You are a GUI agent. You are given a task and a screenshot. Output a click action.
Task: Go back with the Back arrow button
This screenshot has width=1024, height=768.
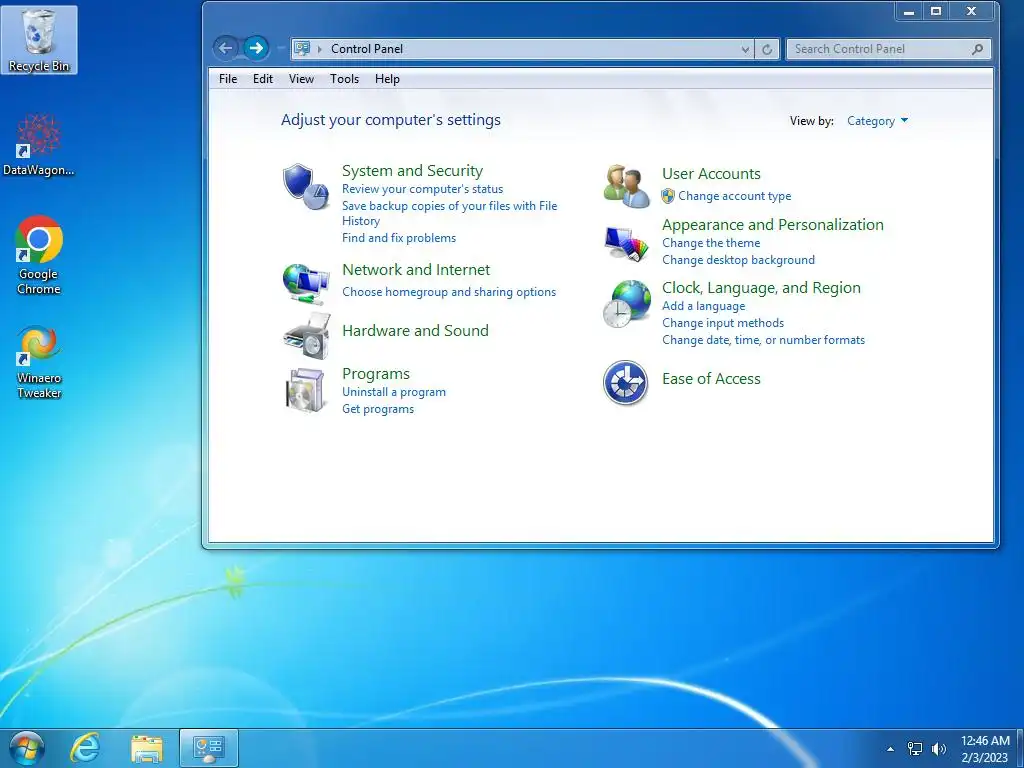click(x=225, y=48)
